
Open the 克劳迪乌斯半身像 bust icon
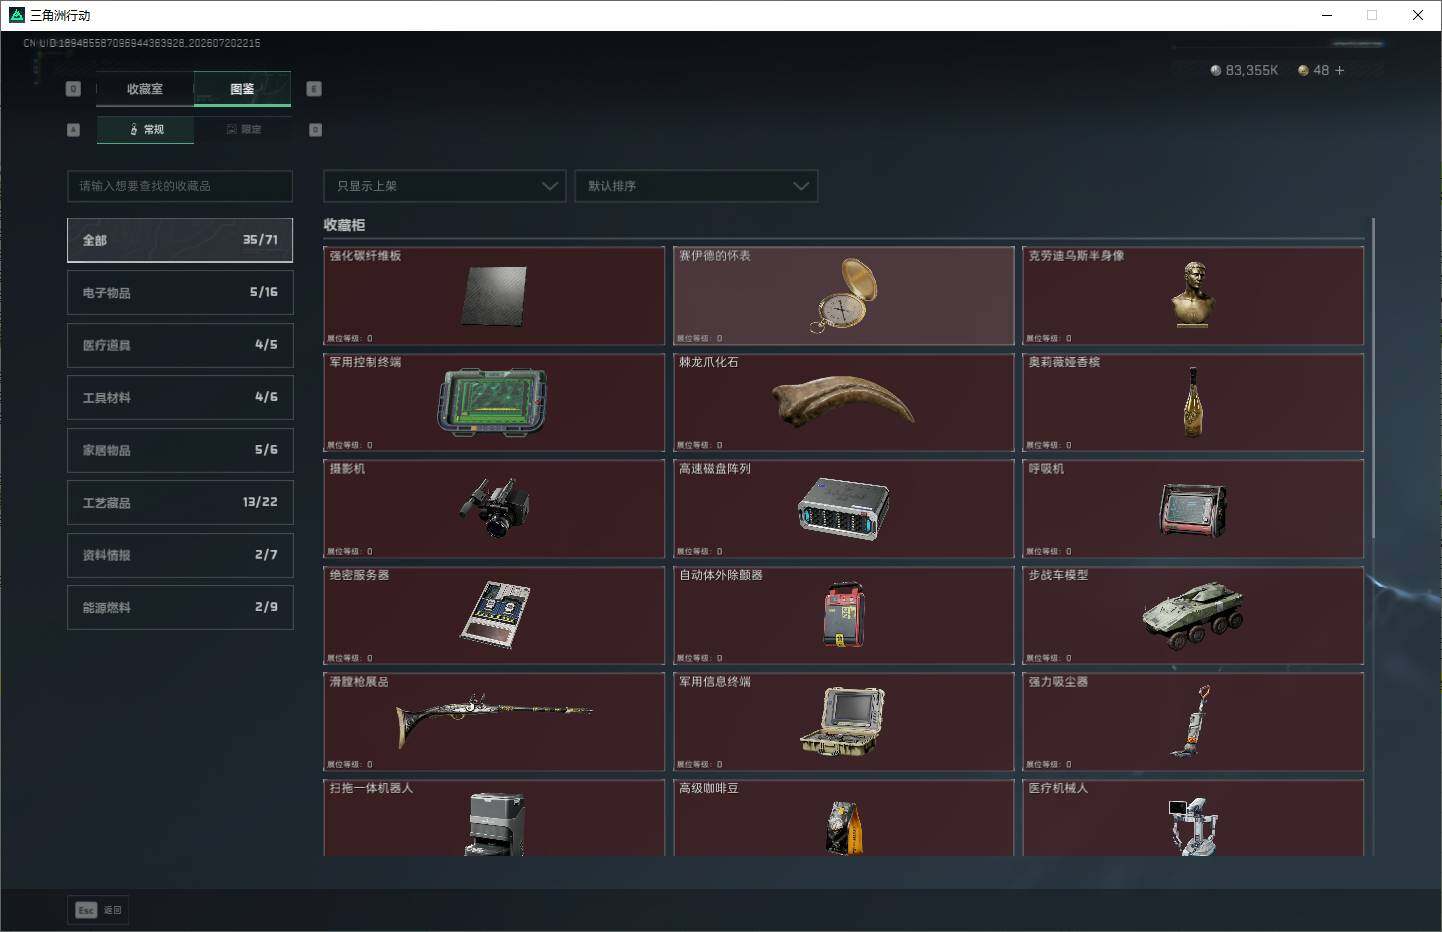pos(1192,294)
